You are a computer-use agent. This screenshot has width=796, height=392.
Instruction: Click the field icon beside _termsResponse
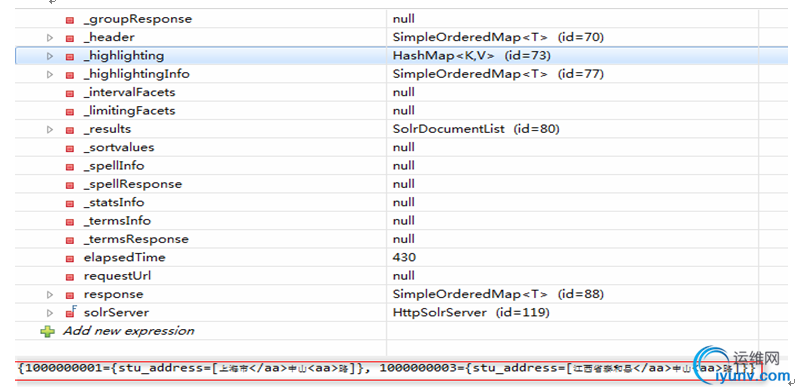(70, 240)
